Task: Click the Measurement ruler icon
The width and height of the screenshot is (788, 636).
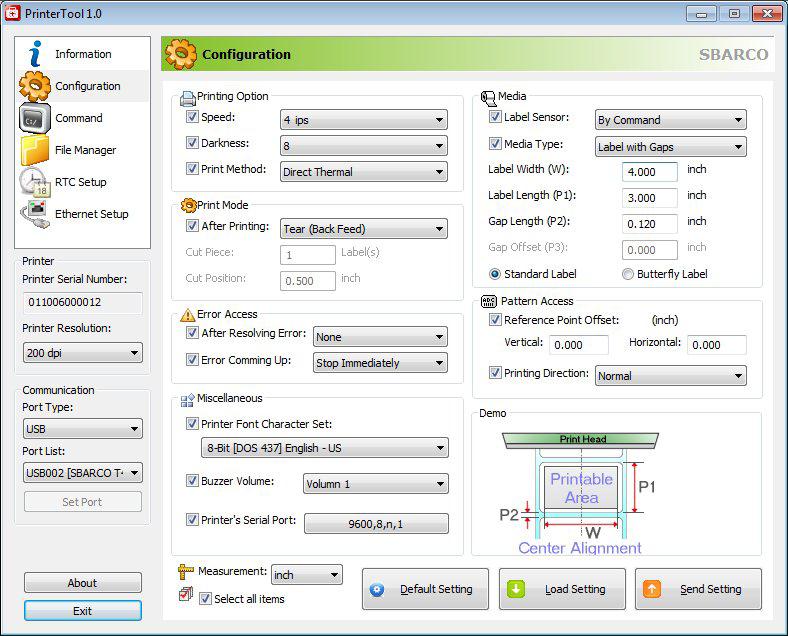Action: (x=185, y=574)
